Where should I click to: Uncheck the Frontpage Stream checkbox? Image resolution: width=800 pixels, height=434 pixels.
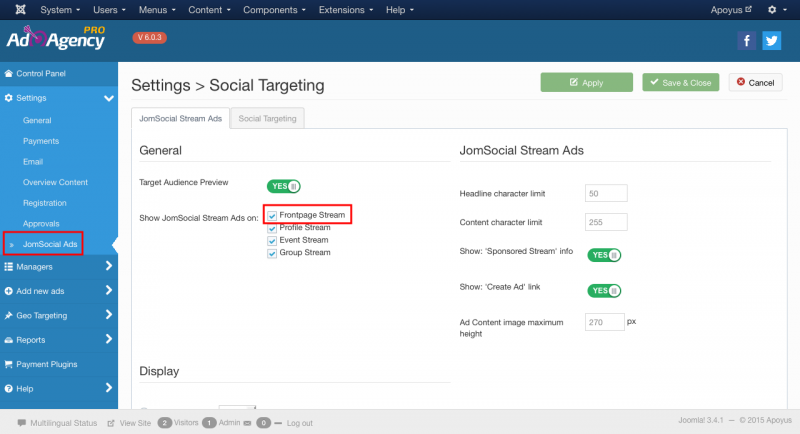[x=272, y=216]
